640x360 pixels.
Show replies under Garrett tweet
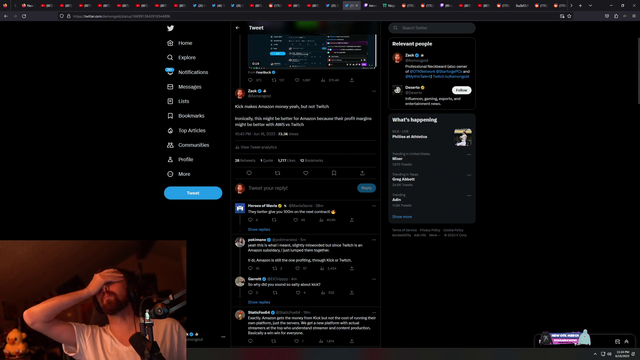[x=259, y=302]
